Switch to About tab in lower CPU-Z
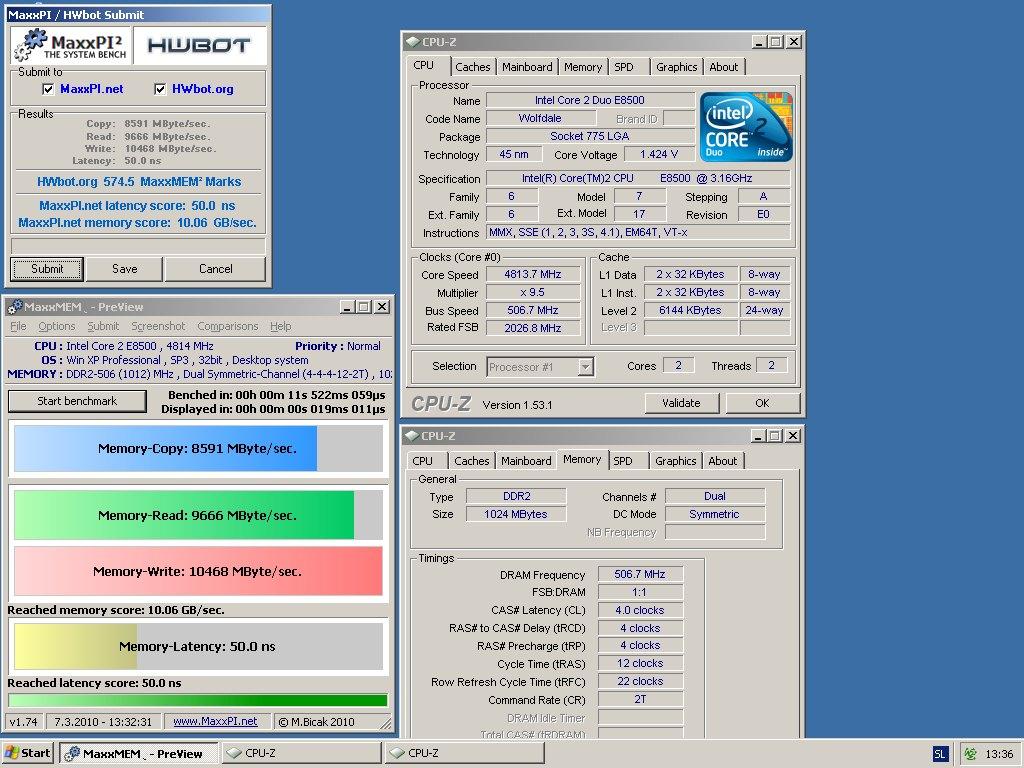Viewport: 1024px width, 768px height. coord(722,460)
